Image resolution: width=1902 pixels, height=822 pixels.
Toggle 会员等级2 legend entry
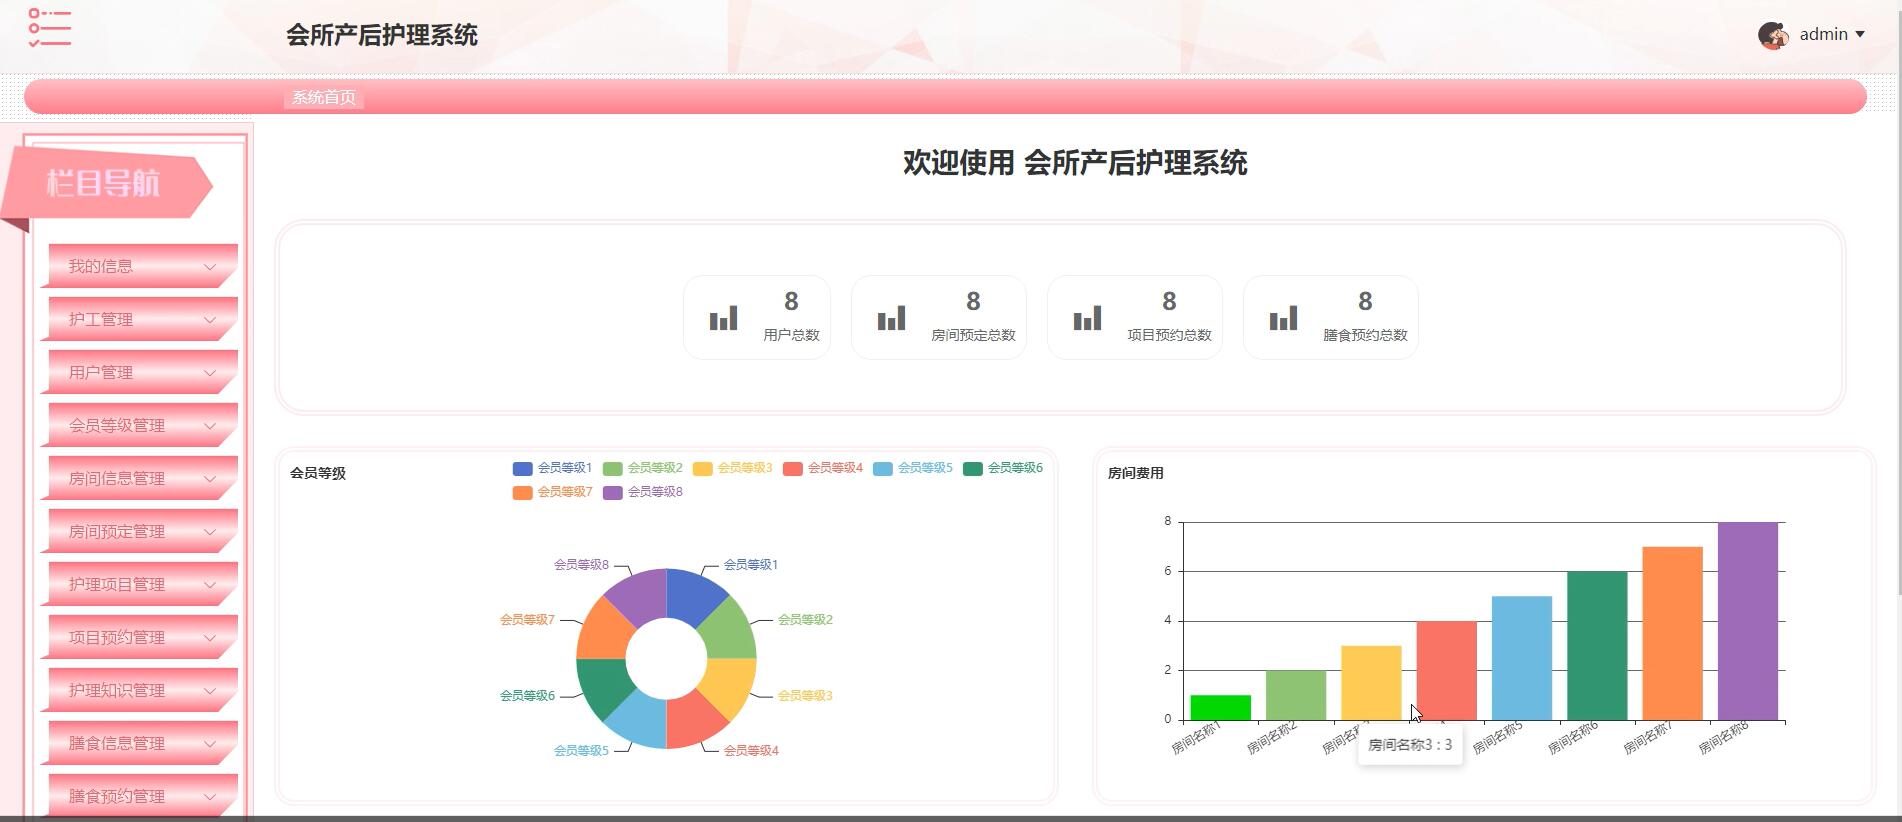pyautogui.click(x=642, y=468)
